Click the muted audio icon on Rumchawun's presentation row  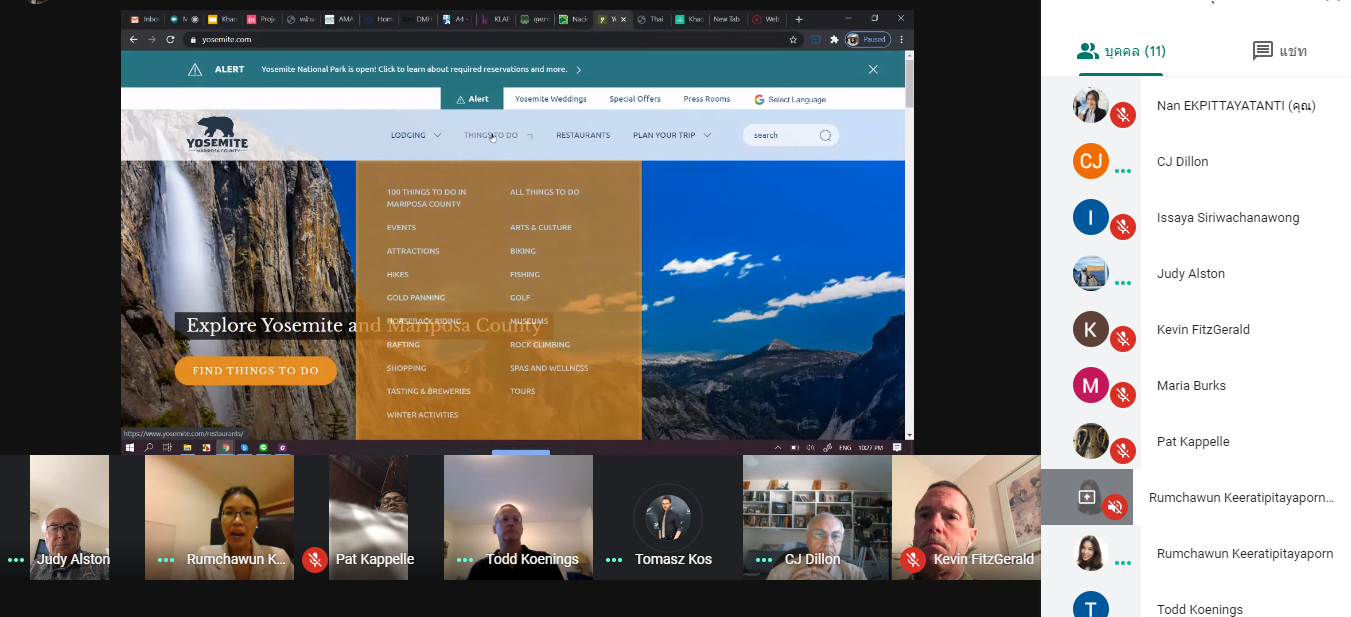pos(1114,507)
